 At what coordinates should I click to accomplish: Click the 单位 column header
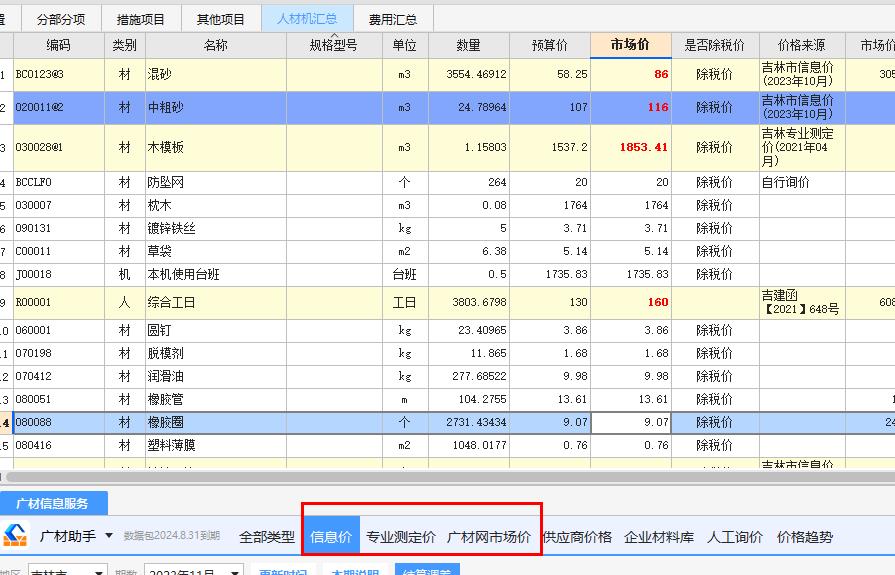point(405,45)
